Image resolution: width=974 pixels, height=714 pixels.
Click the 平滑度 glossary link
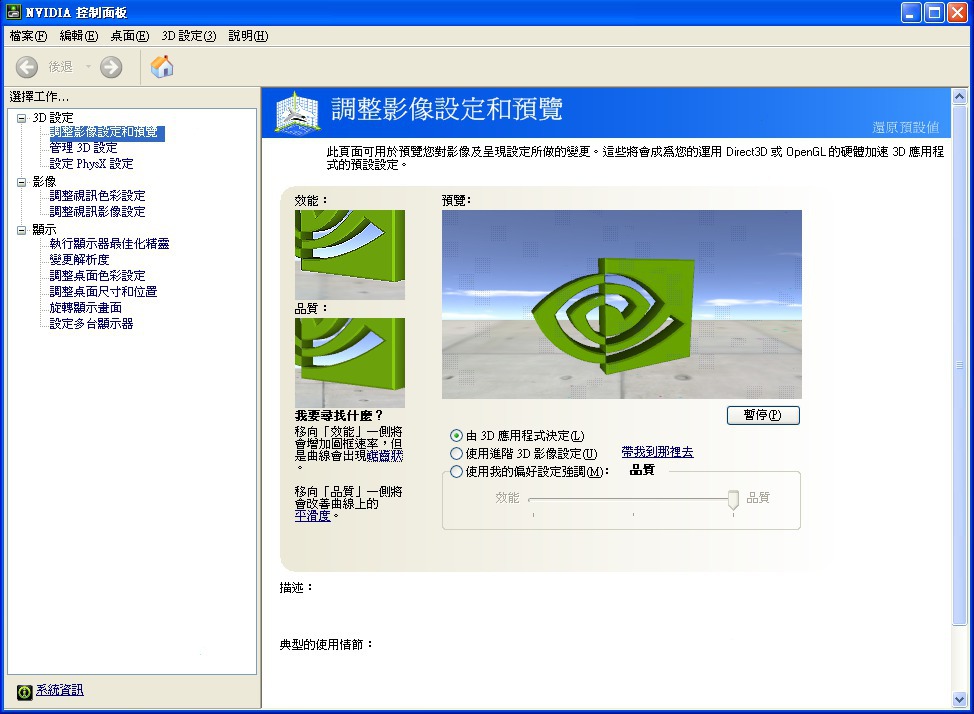pos(312,516)
